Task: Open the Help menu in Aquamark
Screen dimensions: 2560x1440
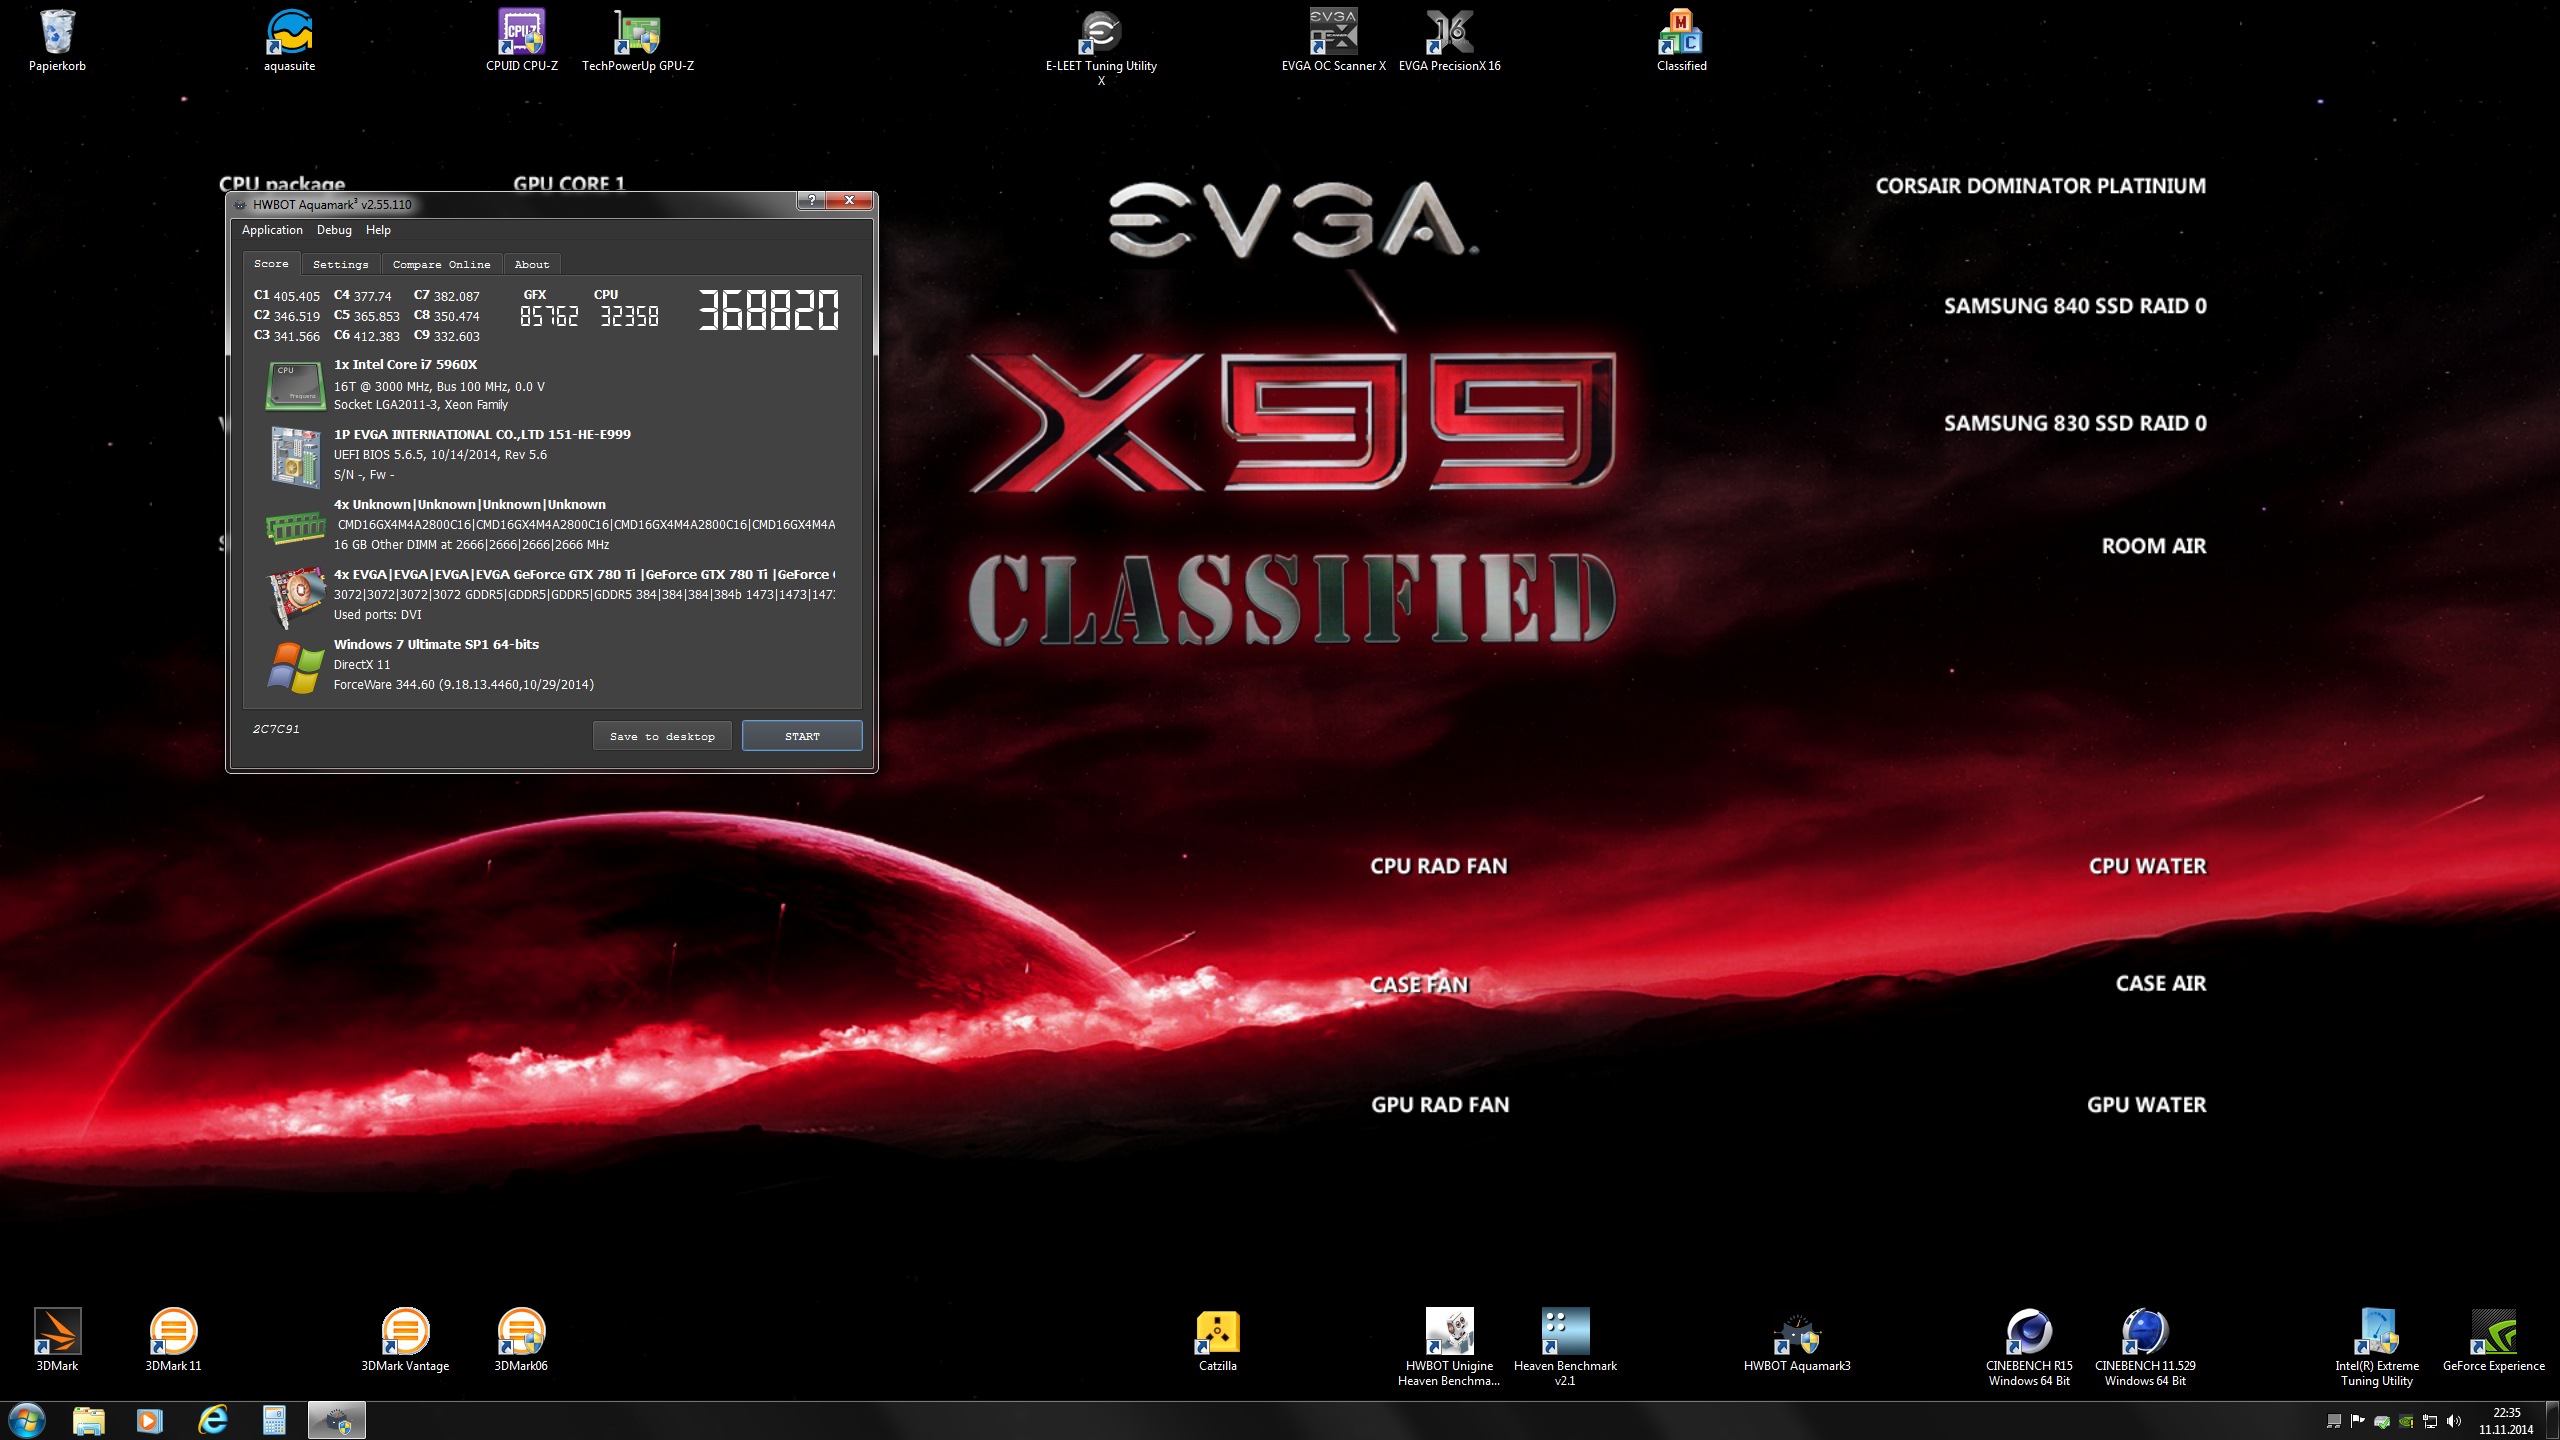Action: coord(378,230)
